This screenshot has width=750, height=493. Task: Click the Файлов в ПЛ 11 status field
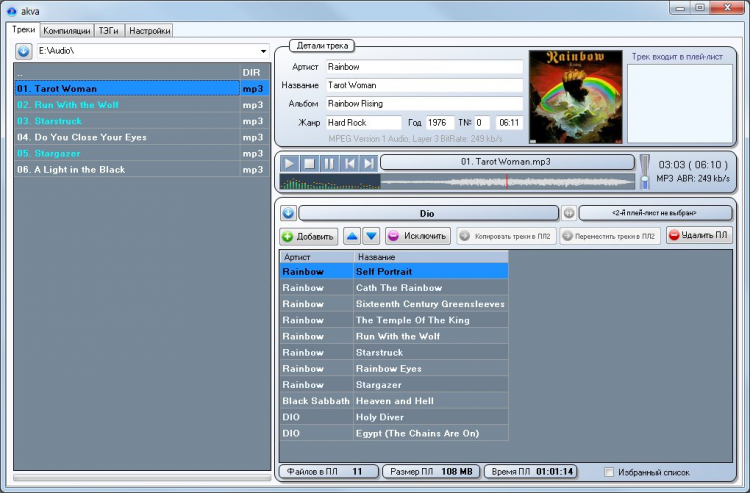point(329,472)
